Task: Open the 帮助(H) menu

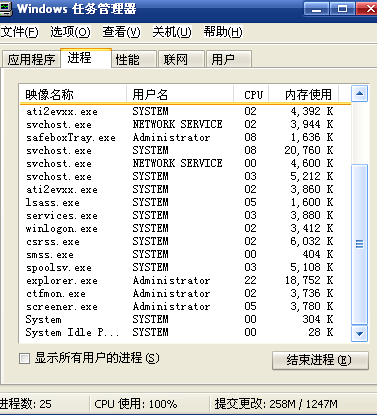Action: click(223, 32)
